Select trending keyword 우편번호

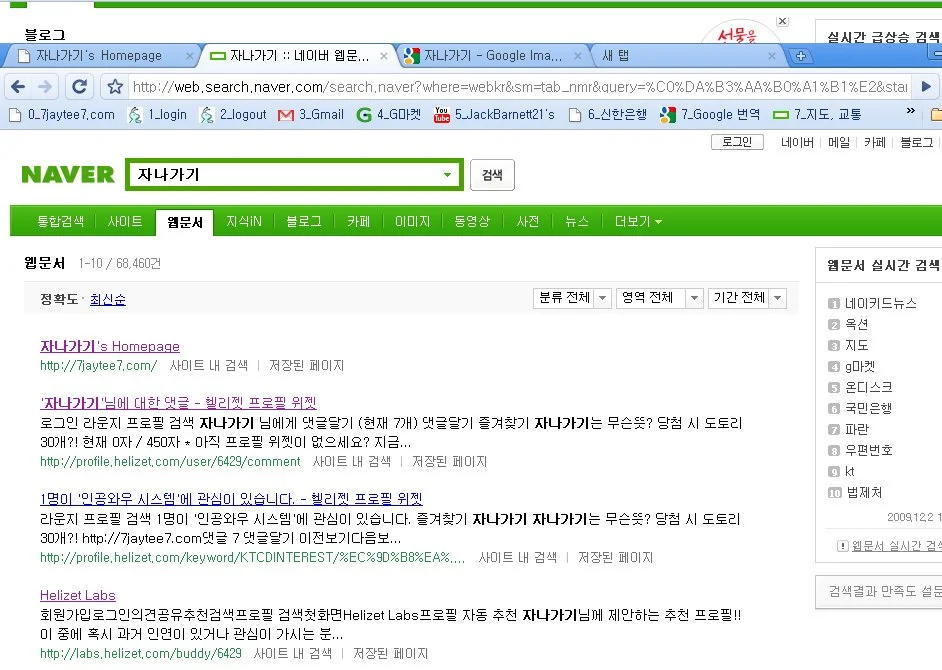pos(868,451)
